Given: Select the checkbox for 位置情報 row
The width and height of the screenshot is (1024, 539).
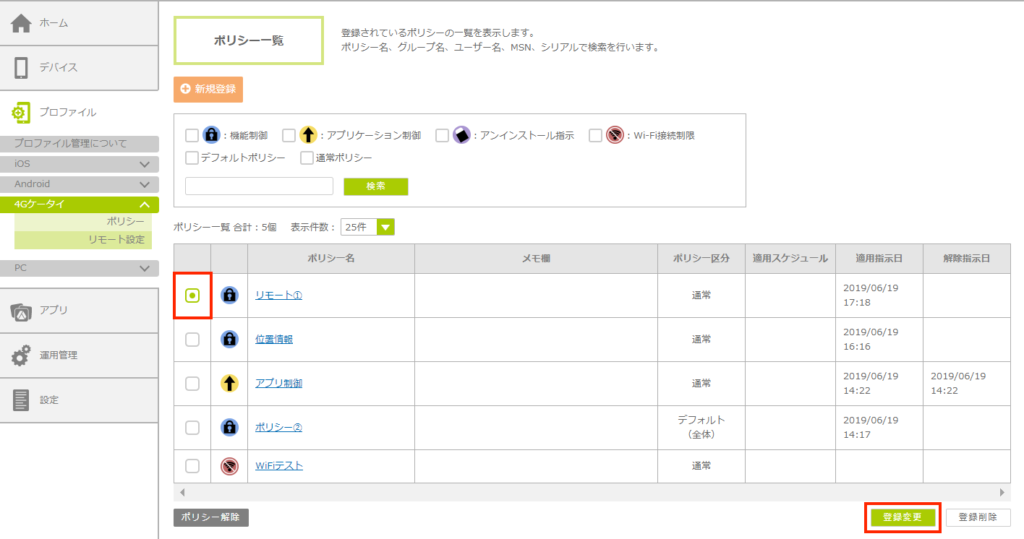Looking at the screenshot, I should pyautogui.click(x=192, y=339).
